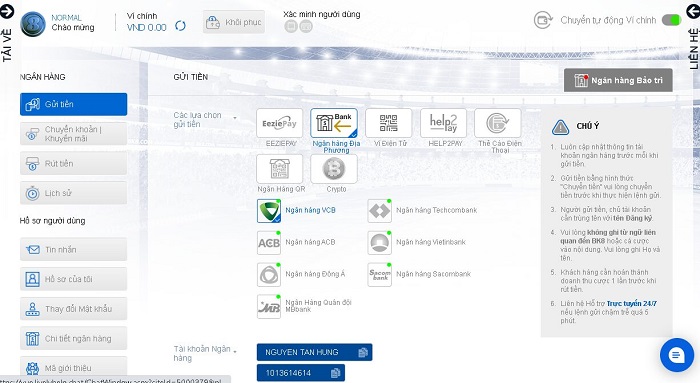Viewport: 700px width, 383px height.
Task: Open the Gửi tiền sidebar menu
Action: coord(73,104)
